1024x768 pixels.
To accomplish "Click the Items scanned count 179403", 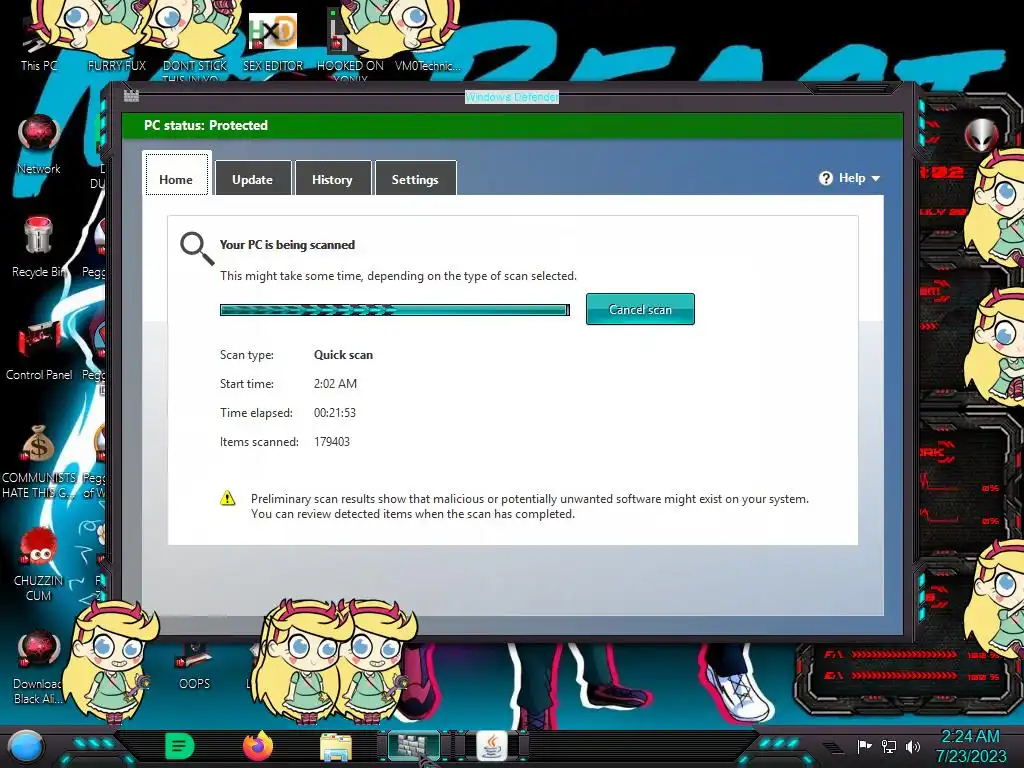I will coord(332,441).
